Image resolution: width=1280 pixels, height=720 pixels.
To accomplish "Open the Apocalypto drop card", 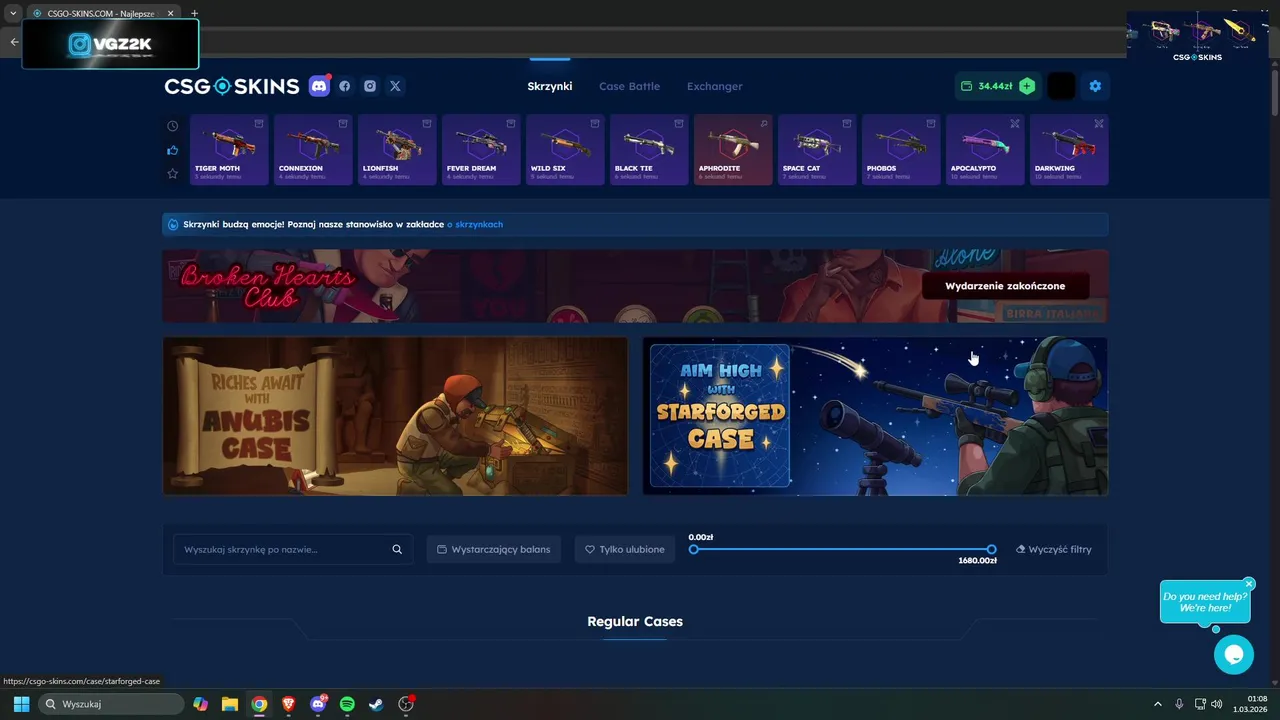I will click(985, 150).
